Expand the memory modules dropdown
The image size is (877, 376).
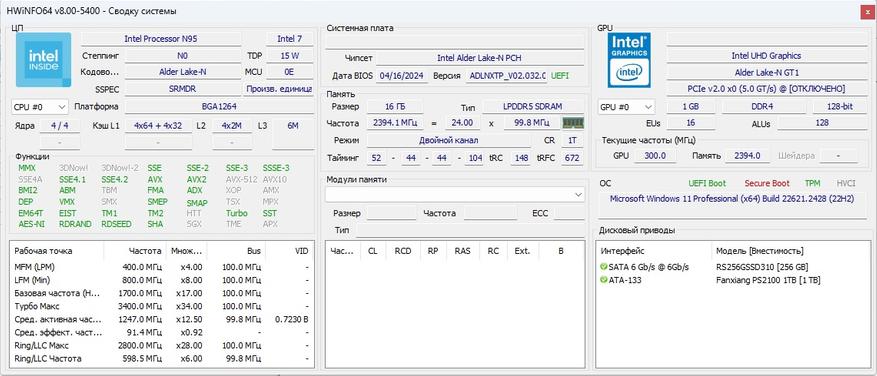point(455,194)
